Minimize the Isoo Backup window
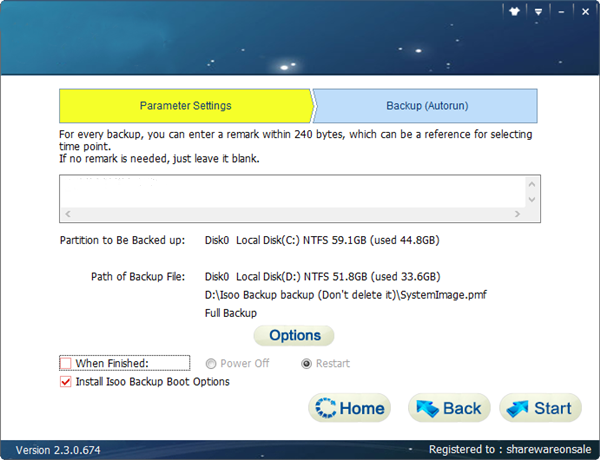This screenshot has width=600, height=460. click(x=559, y=12)
